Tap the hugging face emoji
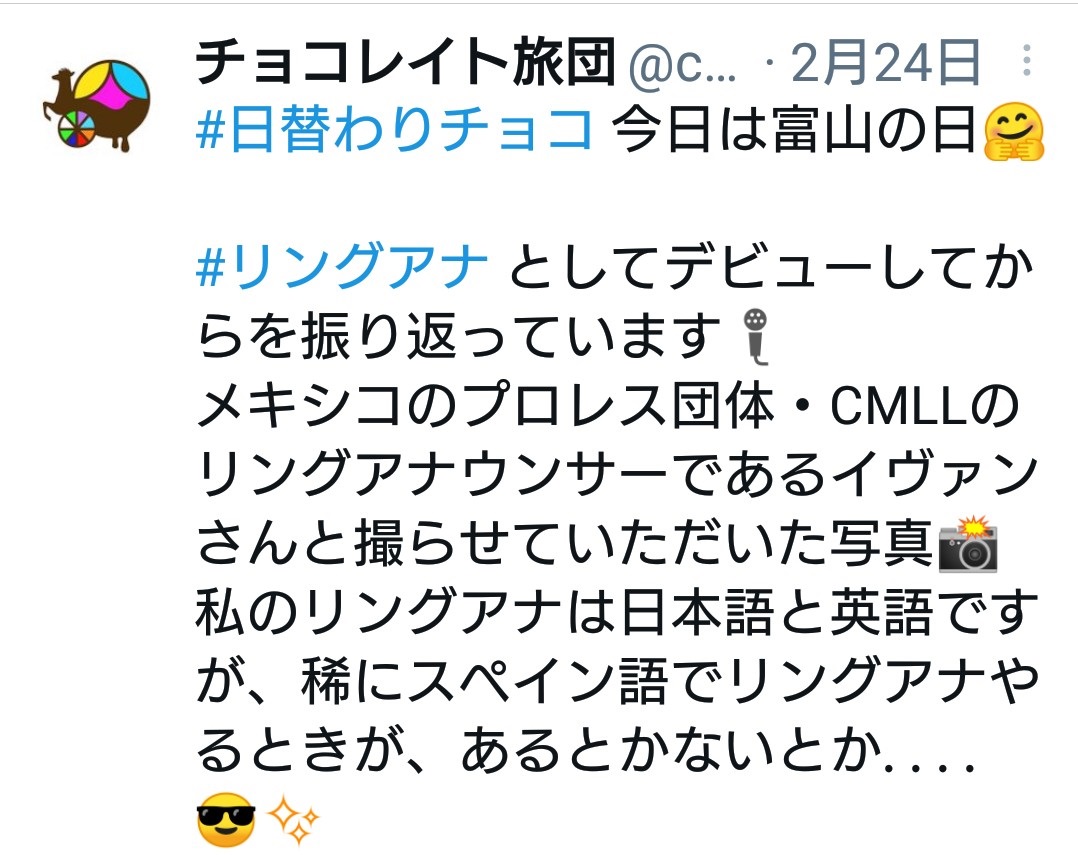The image size is (1078, 855). click(1014, 131)
